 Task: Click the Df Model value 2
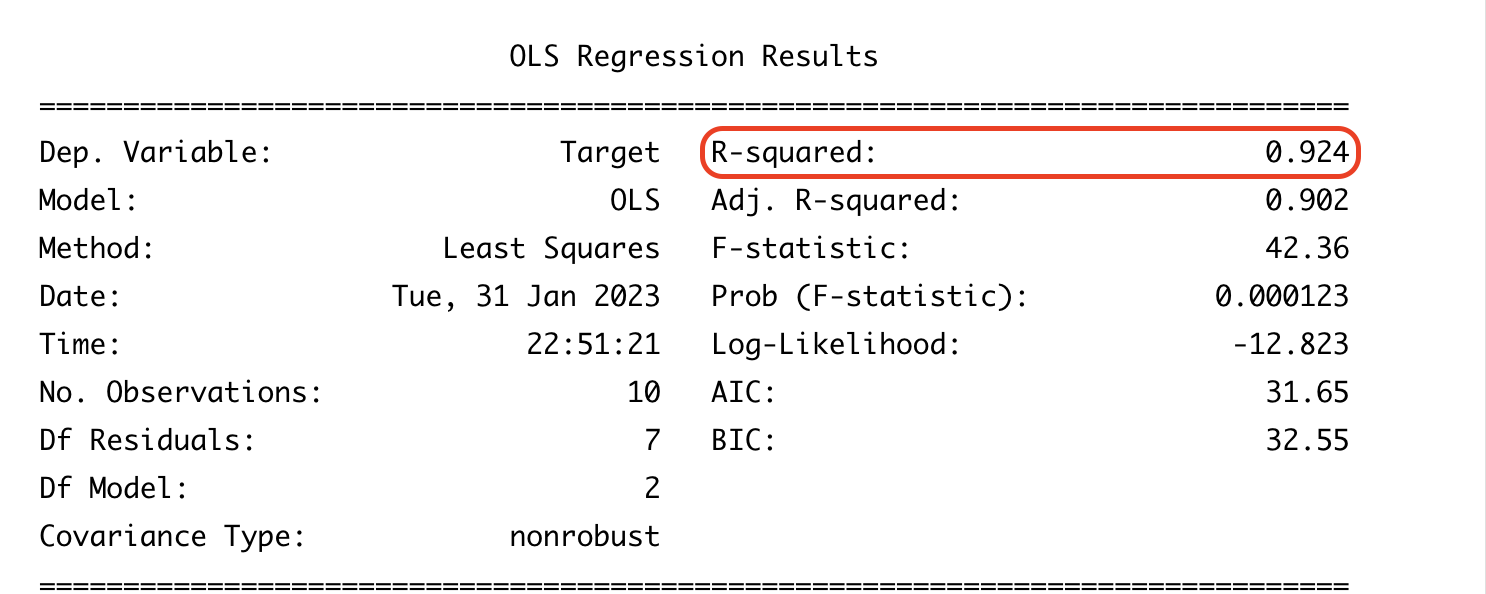[652, 489]
